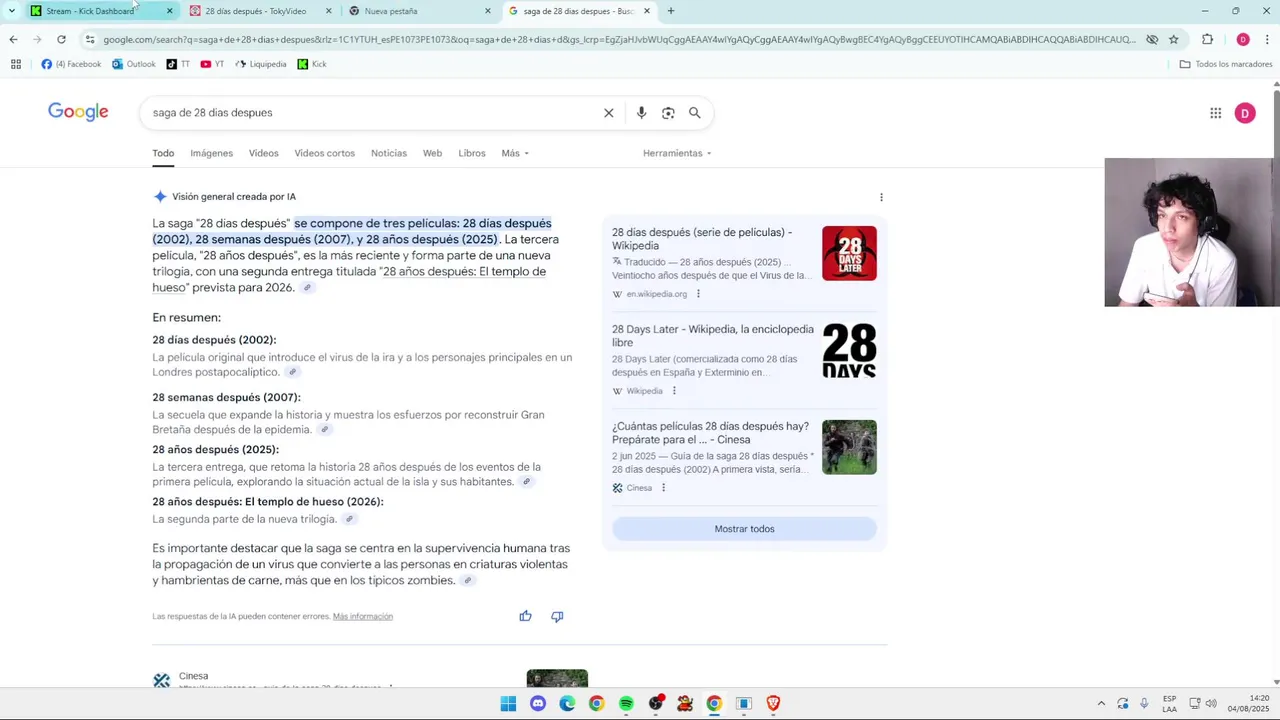Select the Web search tab

pos(432,153)
